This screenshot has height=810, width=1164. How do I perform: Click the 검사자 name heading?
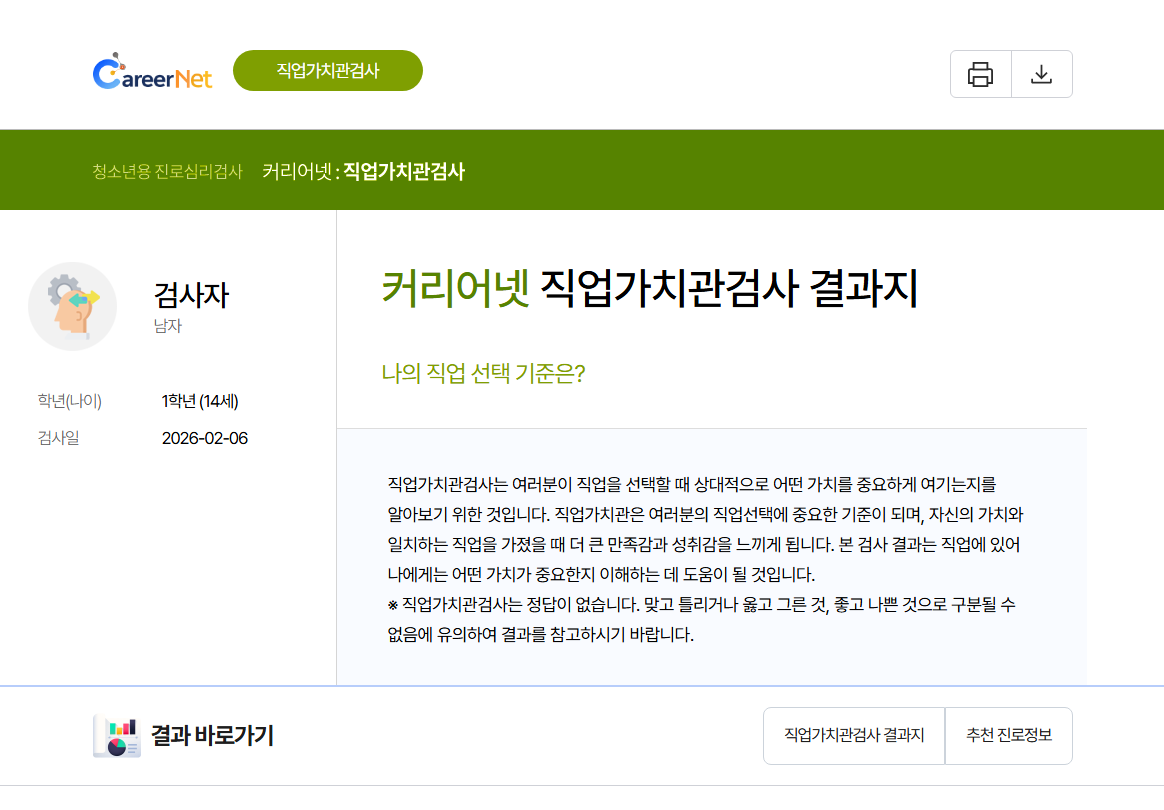click(x=191, y=295)
